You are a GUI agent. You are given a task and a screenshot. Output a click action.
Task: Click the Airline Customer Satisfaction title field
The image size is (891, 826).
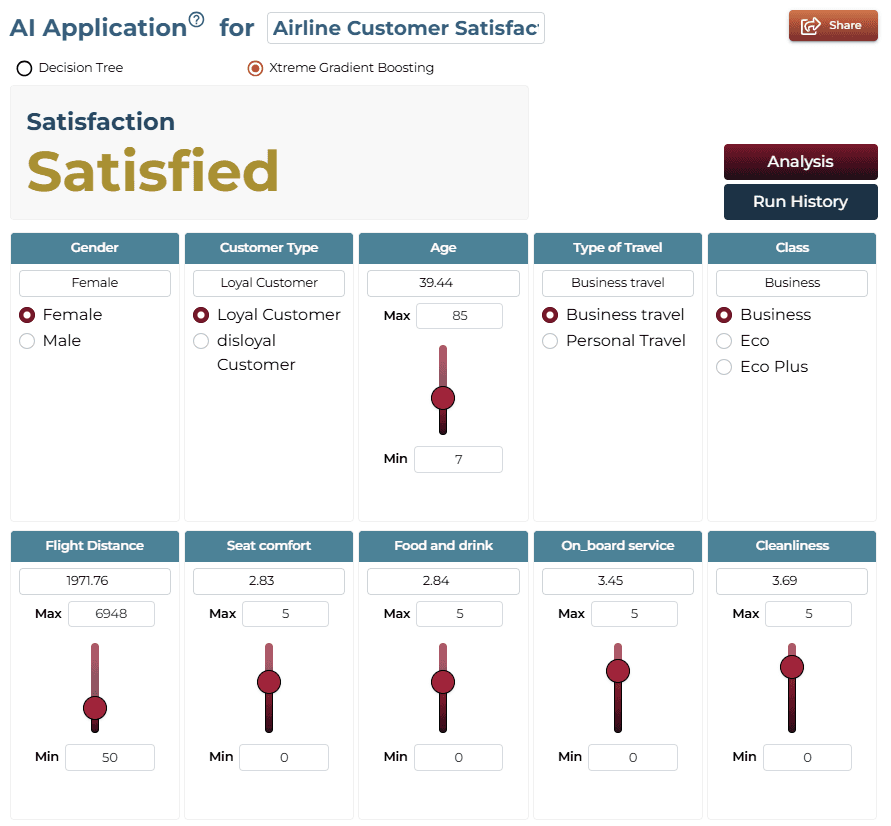[x=406, y=28]
